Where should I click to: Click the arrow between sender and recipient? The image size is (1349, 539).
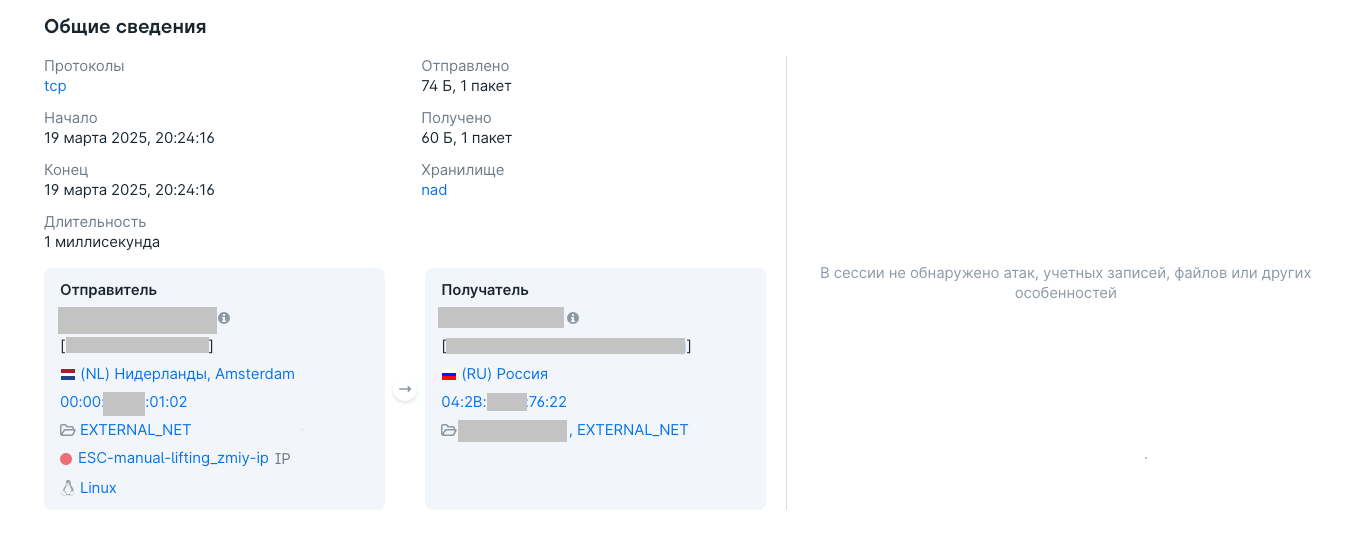(405, 389)
